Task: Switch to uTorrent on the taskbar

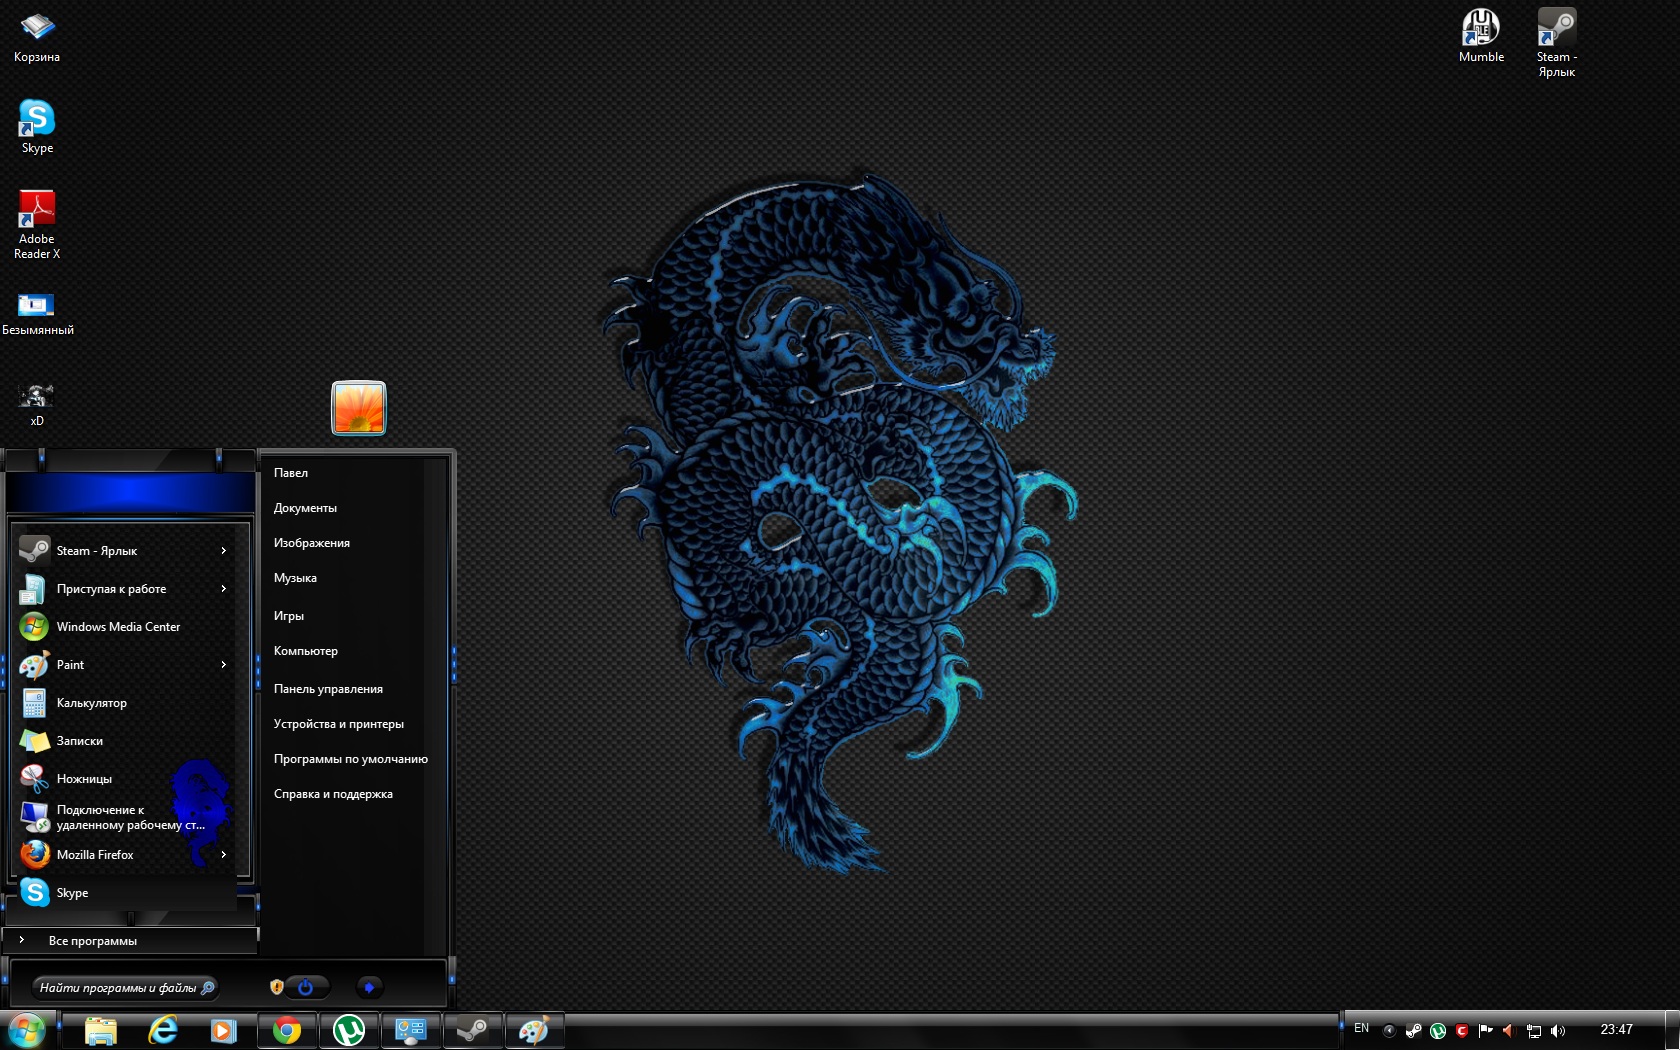Action: [x=349, y=1031]
